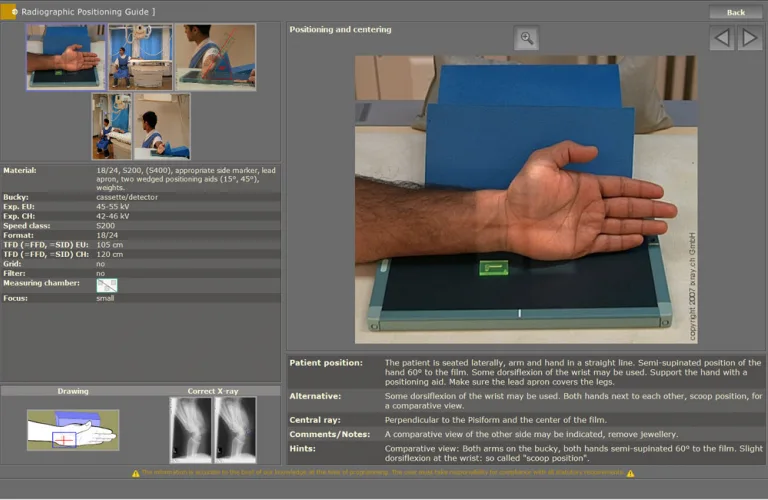This screenshot has width=768, height=500.
Task: Click the left warning triangle icon
Action: [136, 474]
